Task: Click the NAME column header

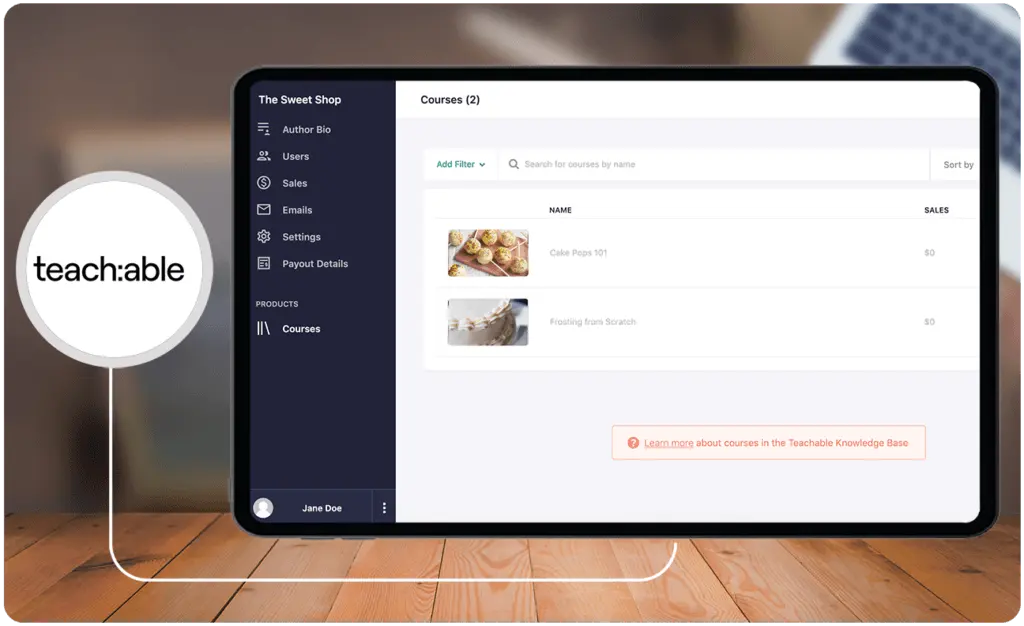Action: (x=560, y=210)
